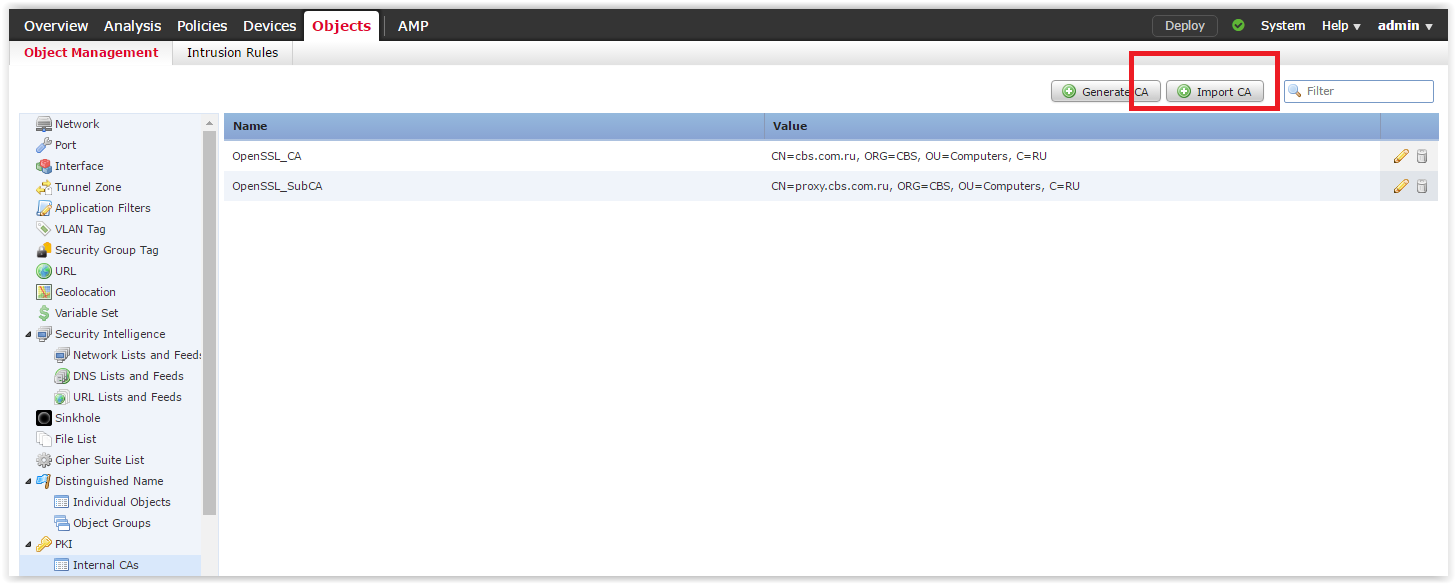Screen dimensions: 1456x584
Task: Click the green deployment status check icon
Action: pyautogui.click(x=1238, y=26)
